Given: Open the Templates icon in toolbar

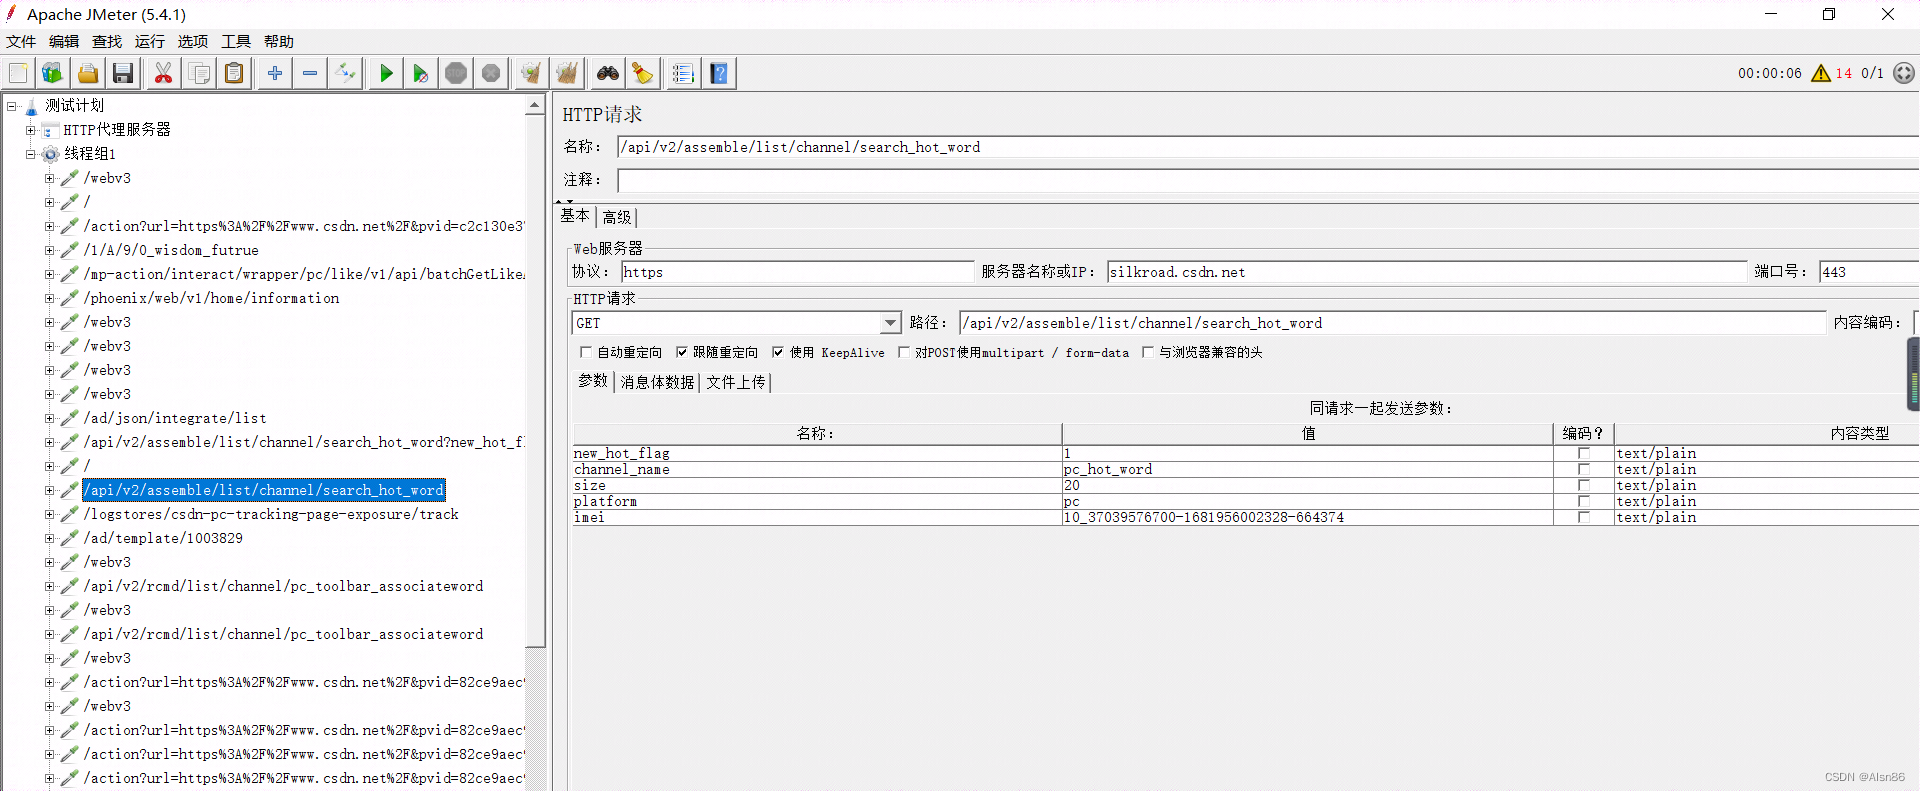Looking at the screenshot, I should click(x=53, y=73).
